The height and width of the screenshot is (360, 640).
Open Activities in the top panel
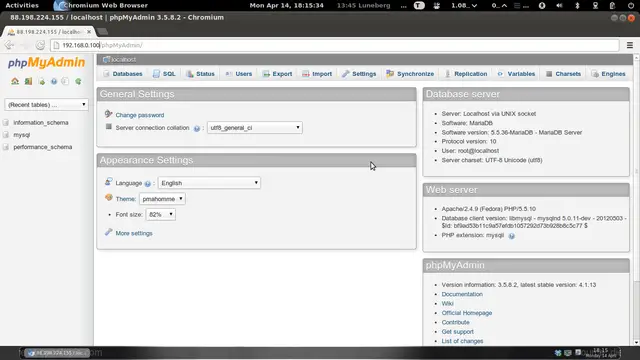pyautogui.click(x=22, y=5)
